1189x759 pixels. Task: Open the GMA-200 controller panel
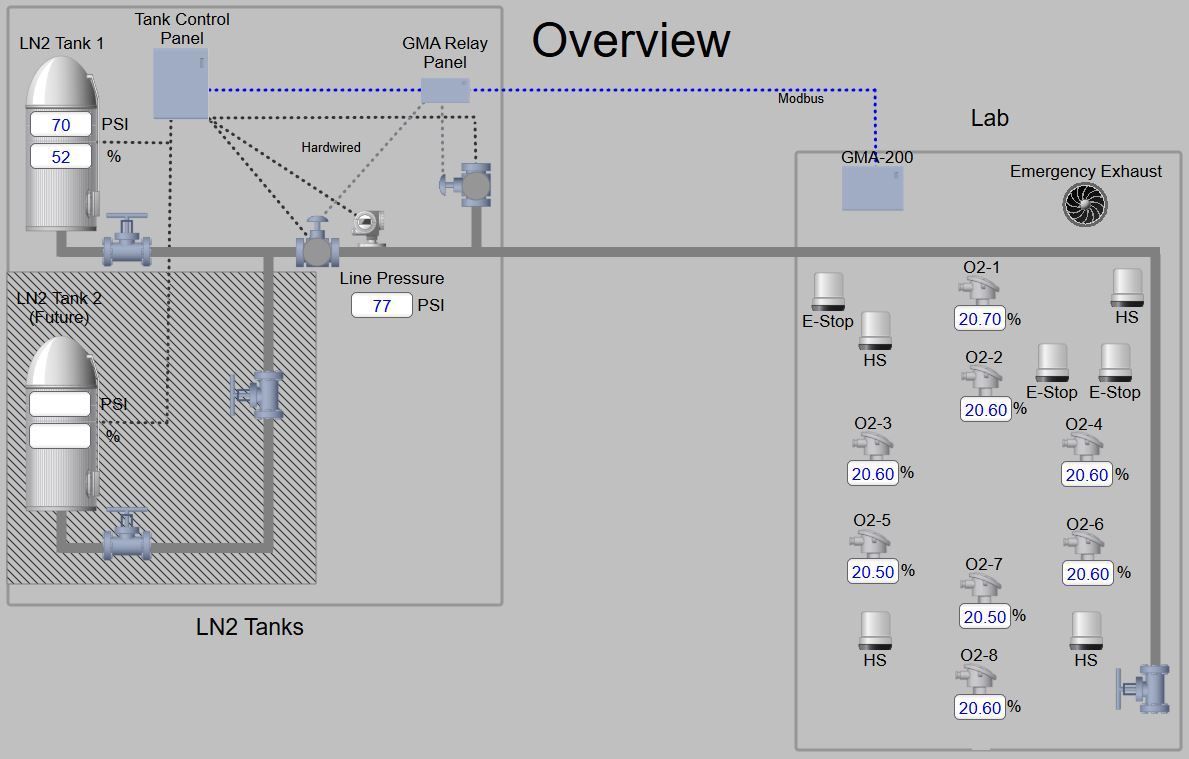click(x=873, y=189)
